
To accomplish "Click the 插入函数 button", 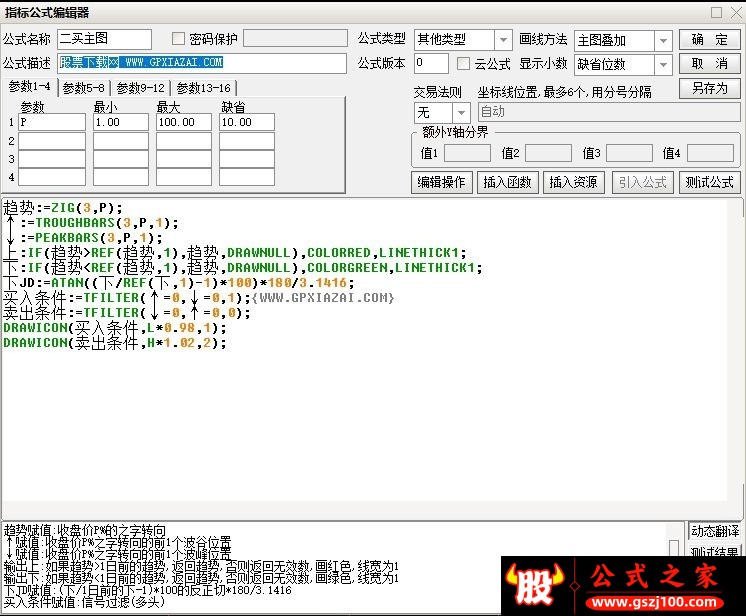I will (507, 182).
